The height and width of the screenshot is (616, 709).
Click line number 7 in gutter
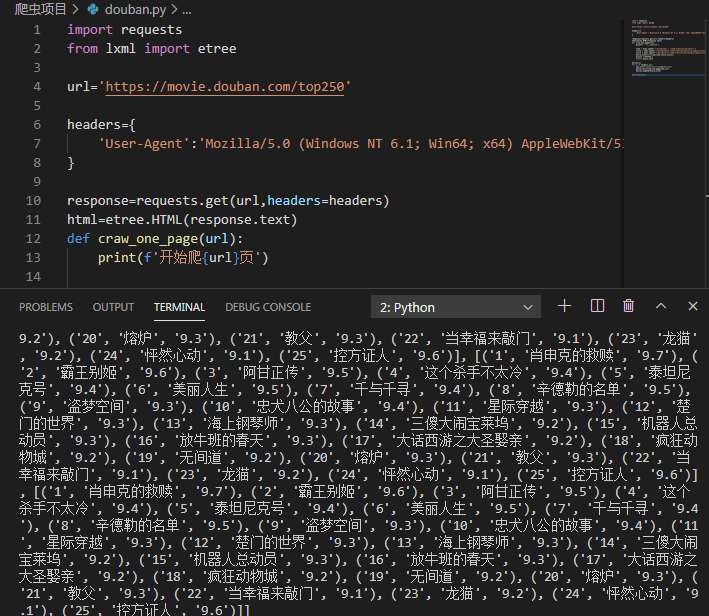pyautogui.click(x=37, y=143)
